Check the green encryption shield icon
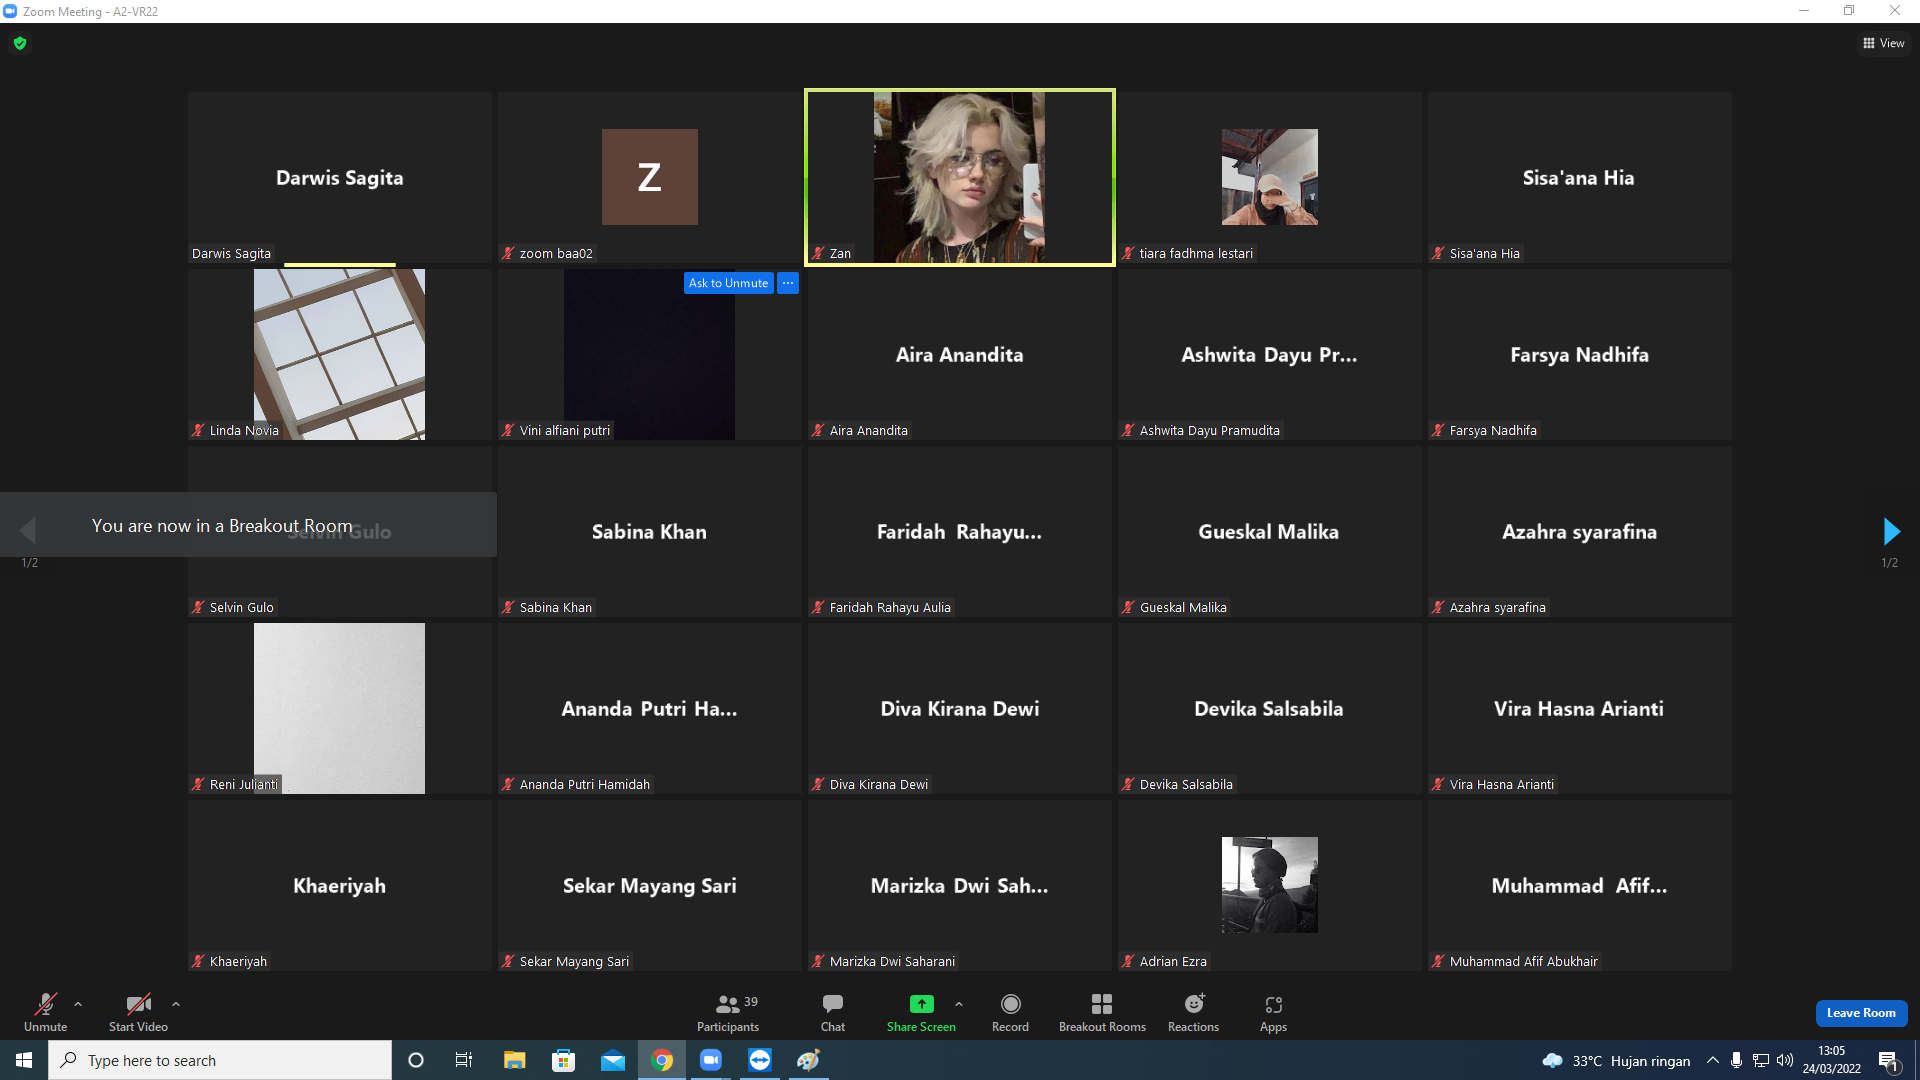1920x1080 pixels. pos(20,43)
